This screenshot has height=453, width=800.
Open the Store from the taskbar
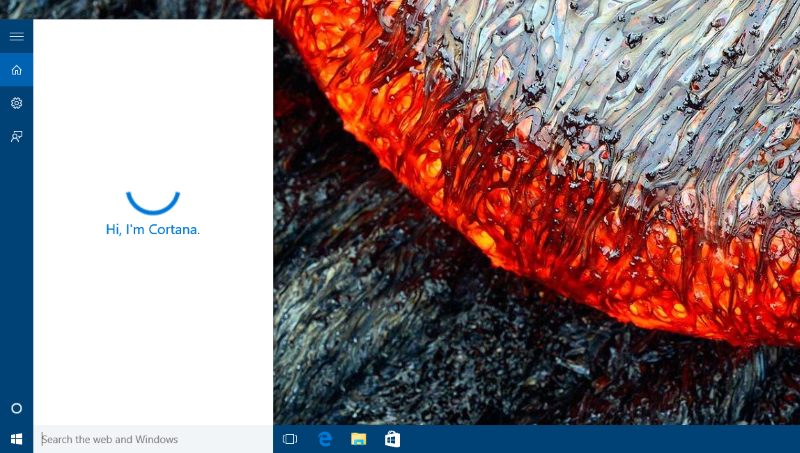click(392, 439)
